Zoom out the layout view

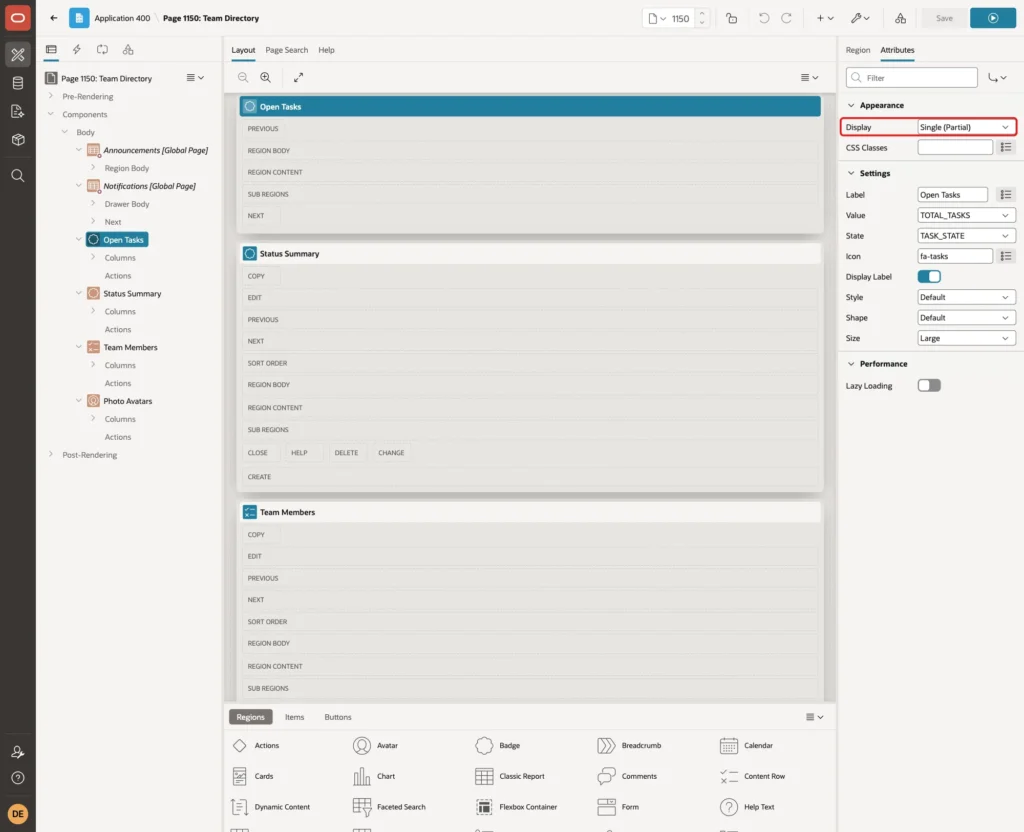tap(243, 77)
